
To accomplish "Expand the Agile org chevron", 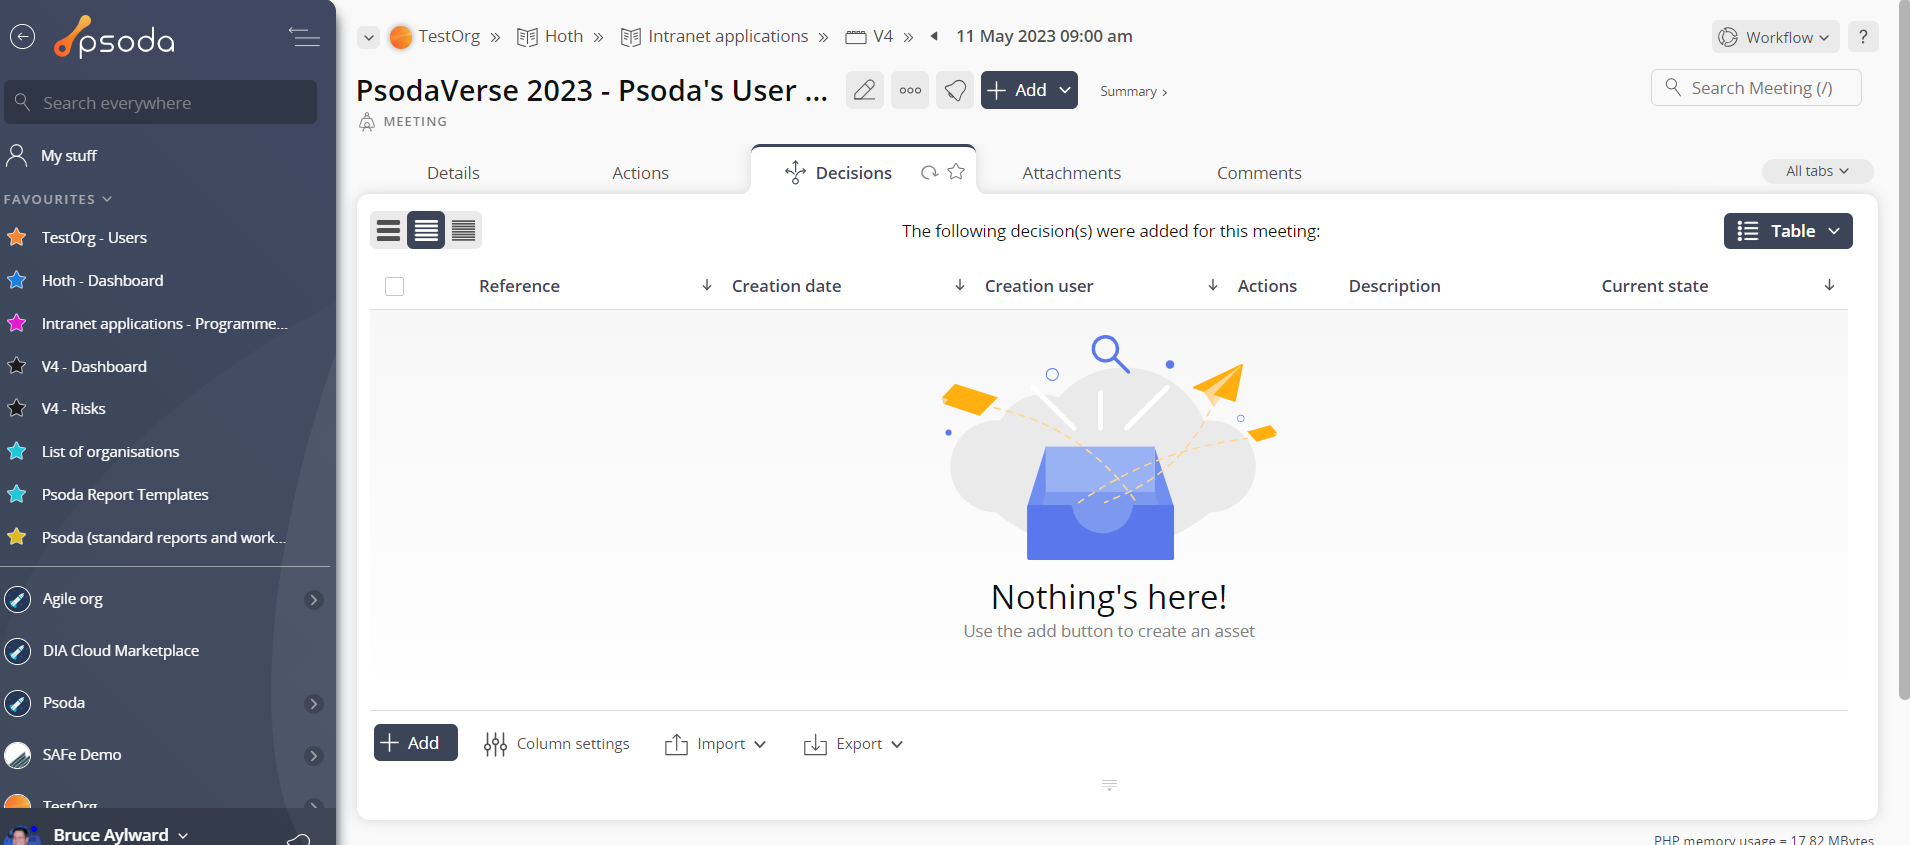I will pos(314,600).
